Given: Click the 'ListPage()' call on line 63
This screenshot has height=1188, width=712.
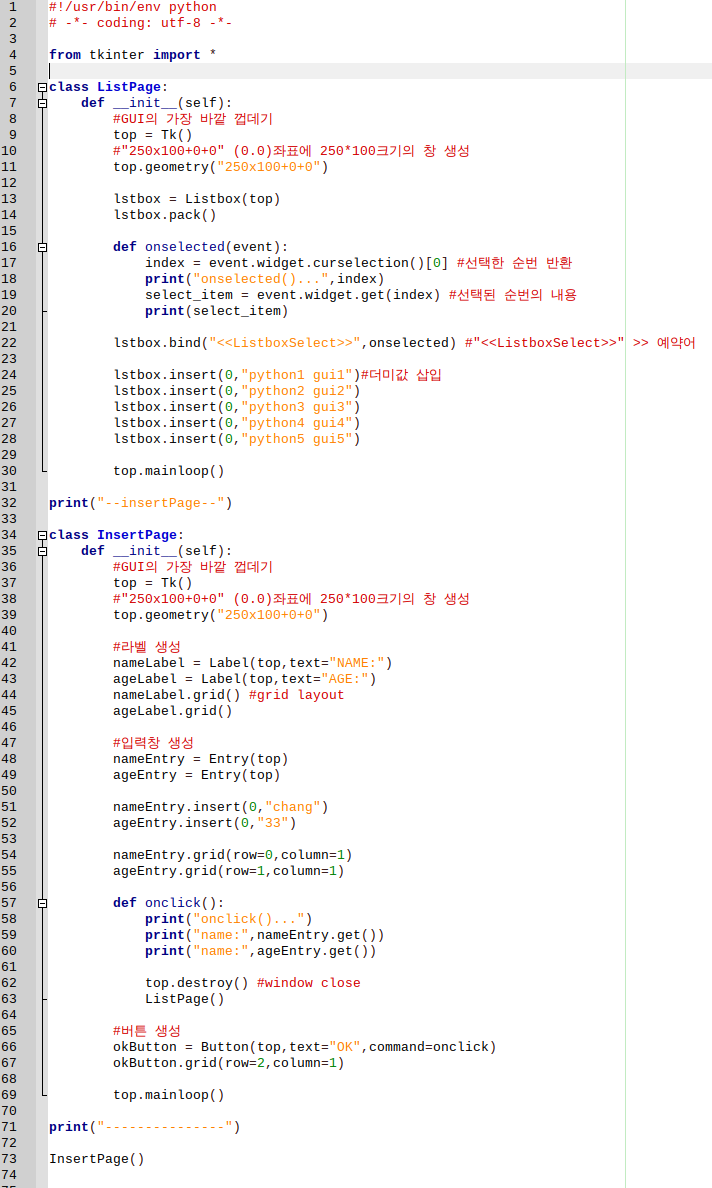Looking at the screenshot, I should pyautogui.click(x=185, y=999).
